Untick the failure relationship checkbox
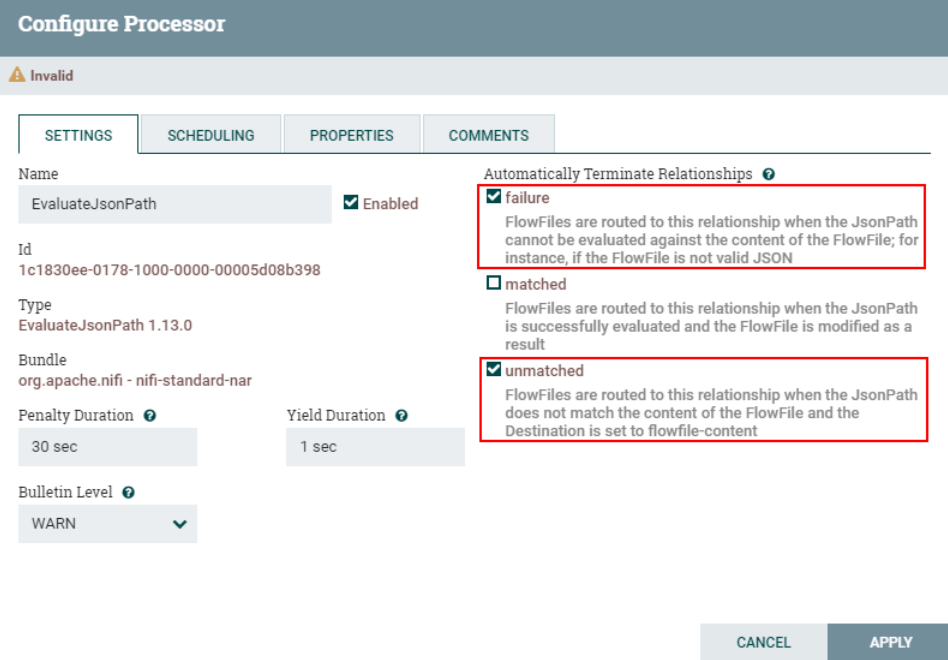 pyautogui.click(x=494, y=196)
